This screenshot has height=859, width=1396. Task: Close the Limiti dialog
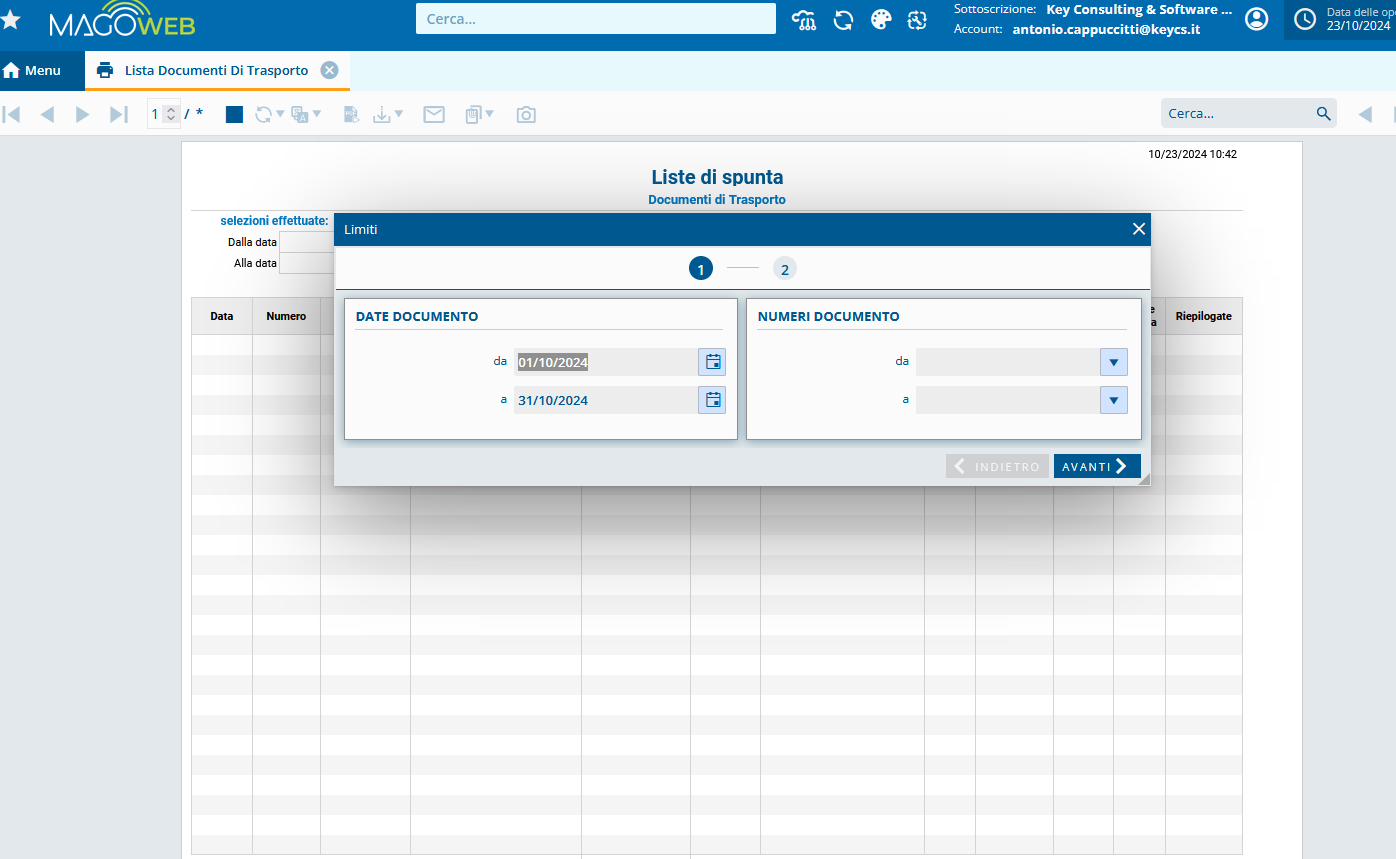point(1138,229)
